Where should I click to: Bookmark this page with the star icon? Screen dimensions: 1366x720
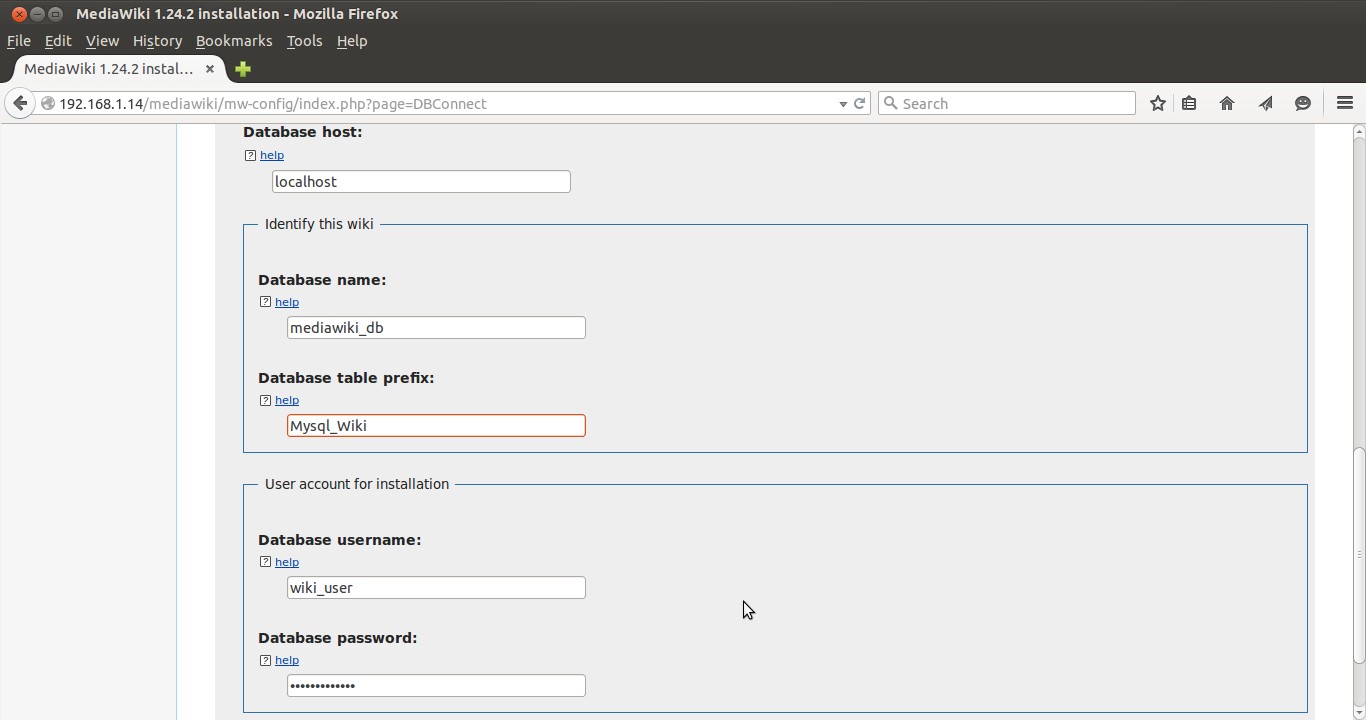tap(1157, 103)
